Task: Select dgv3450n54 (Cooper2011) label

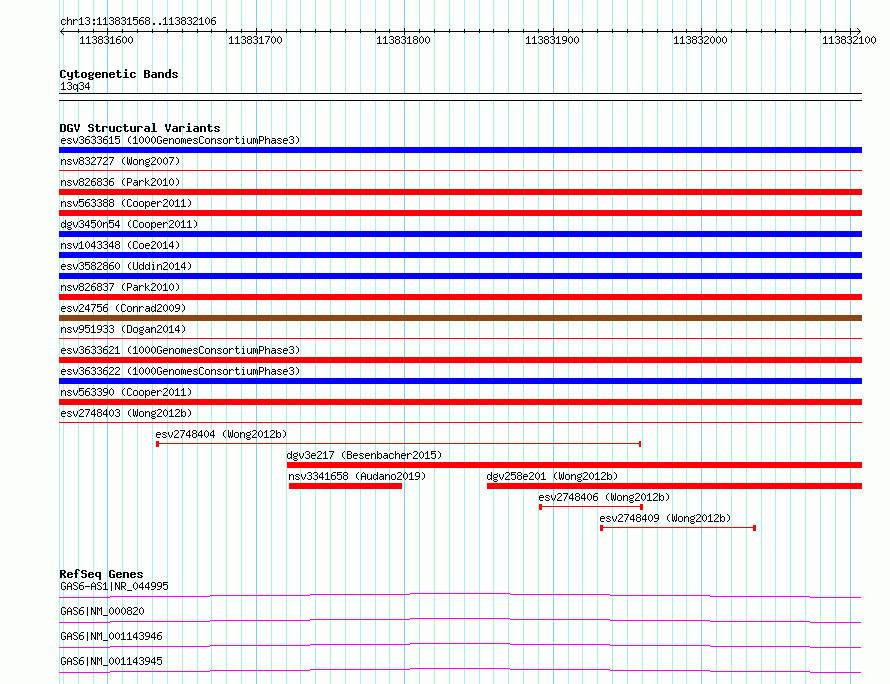Action: point(129,224)
